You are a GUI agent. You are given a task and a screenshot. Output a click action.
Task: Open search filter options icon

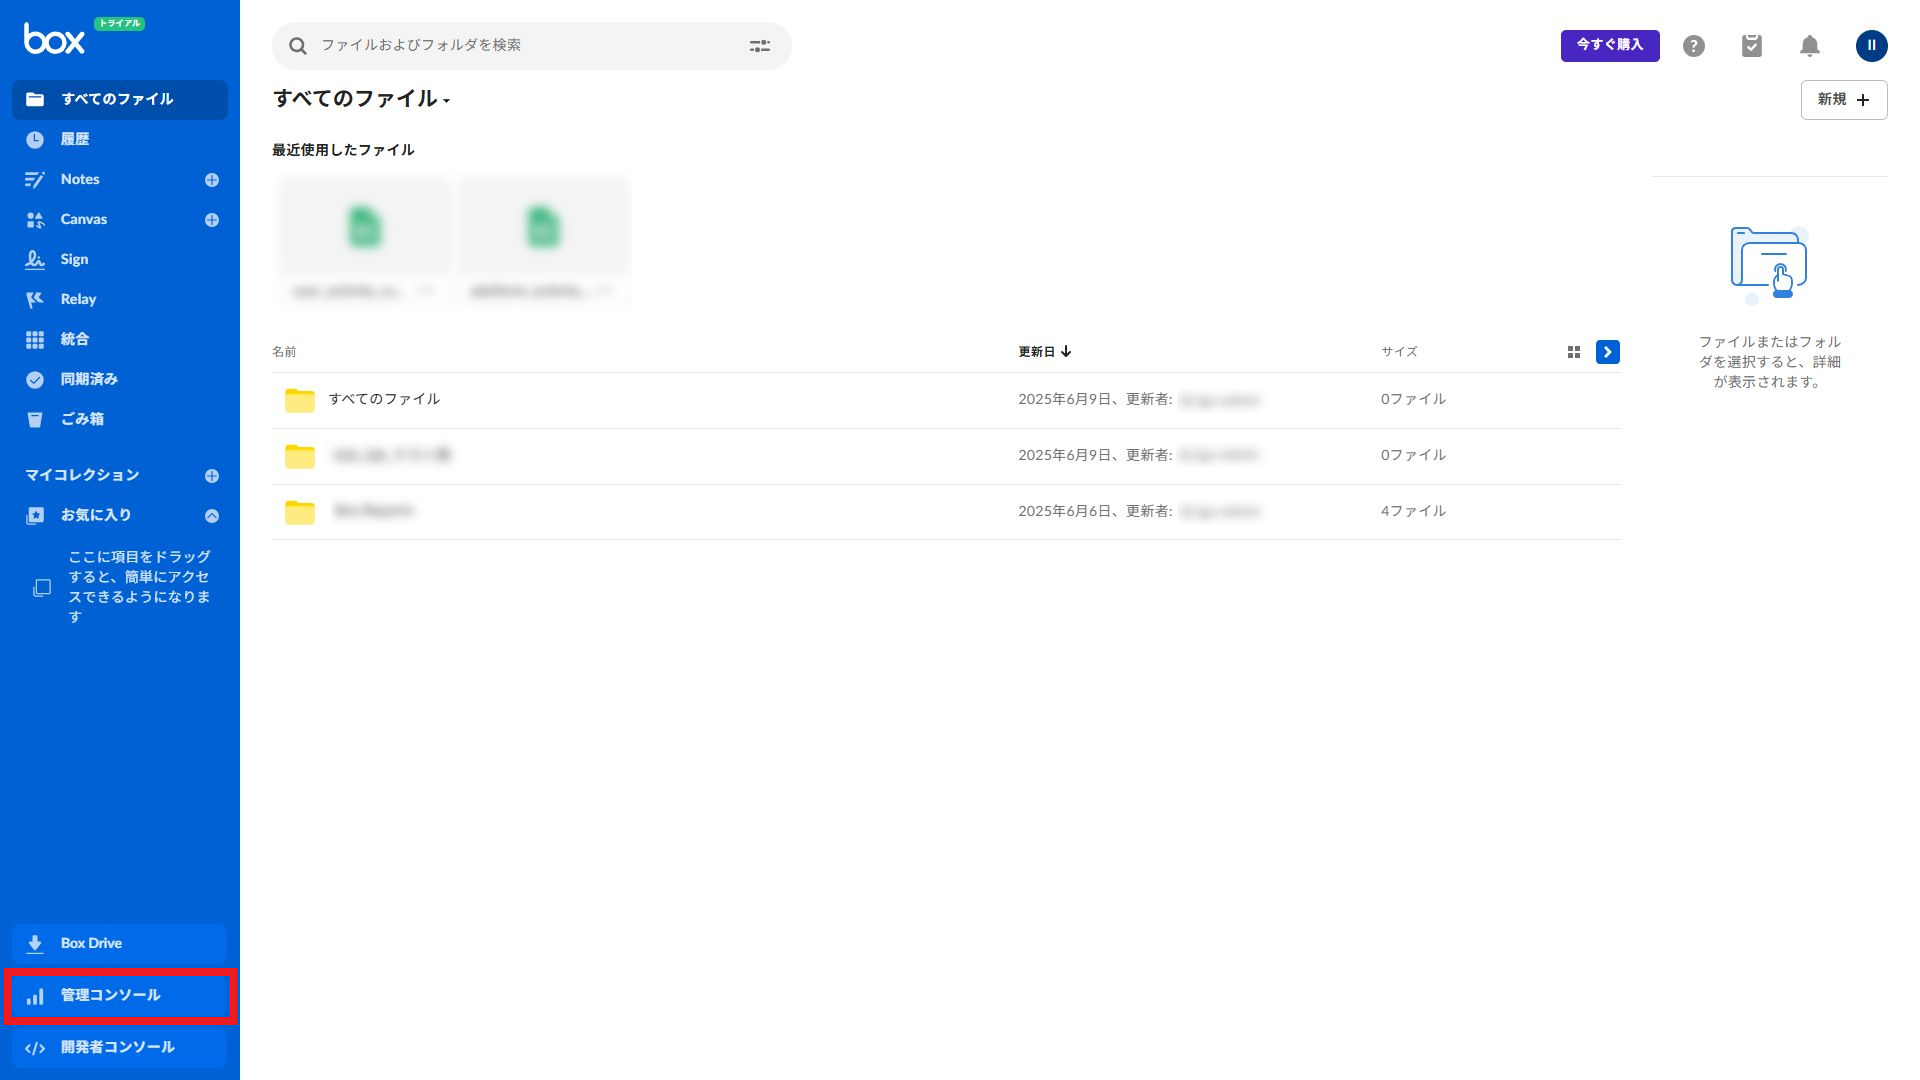[760, 46]
